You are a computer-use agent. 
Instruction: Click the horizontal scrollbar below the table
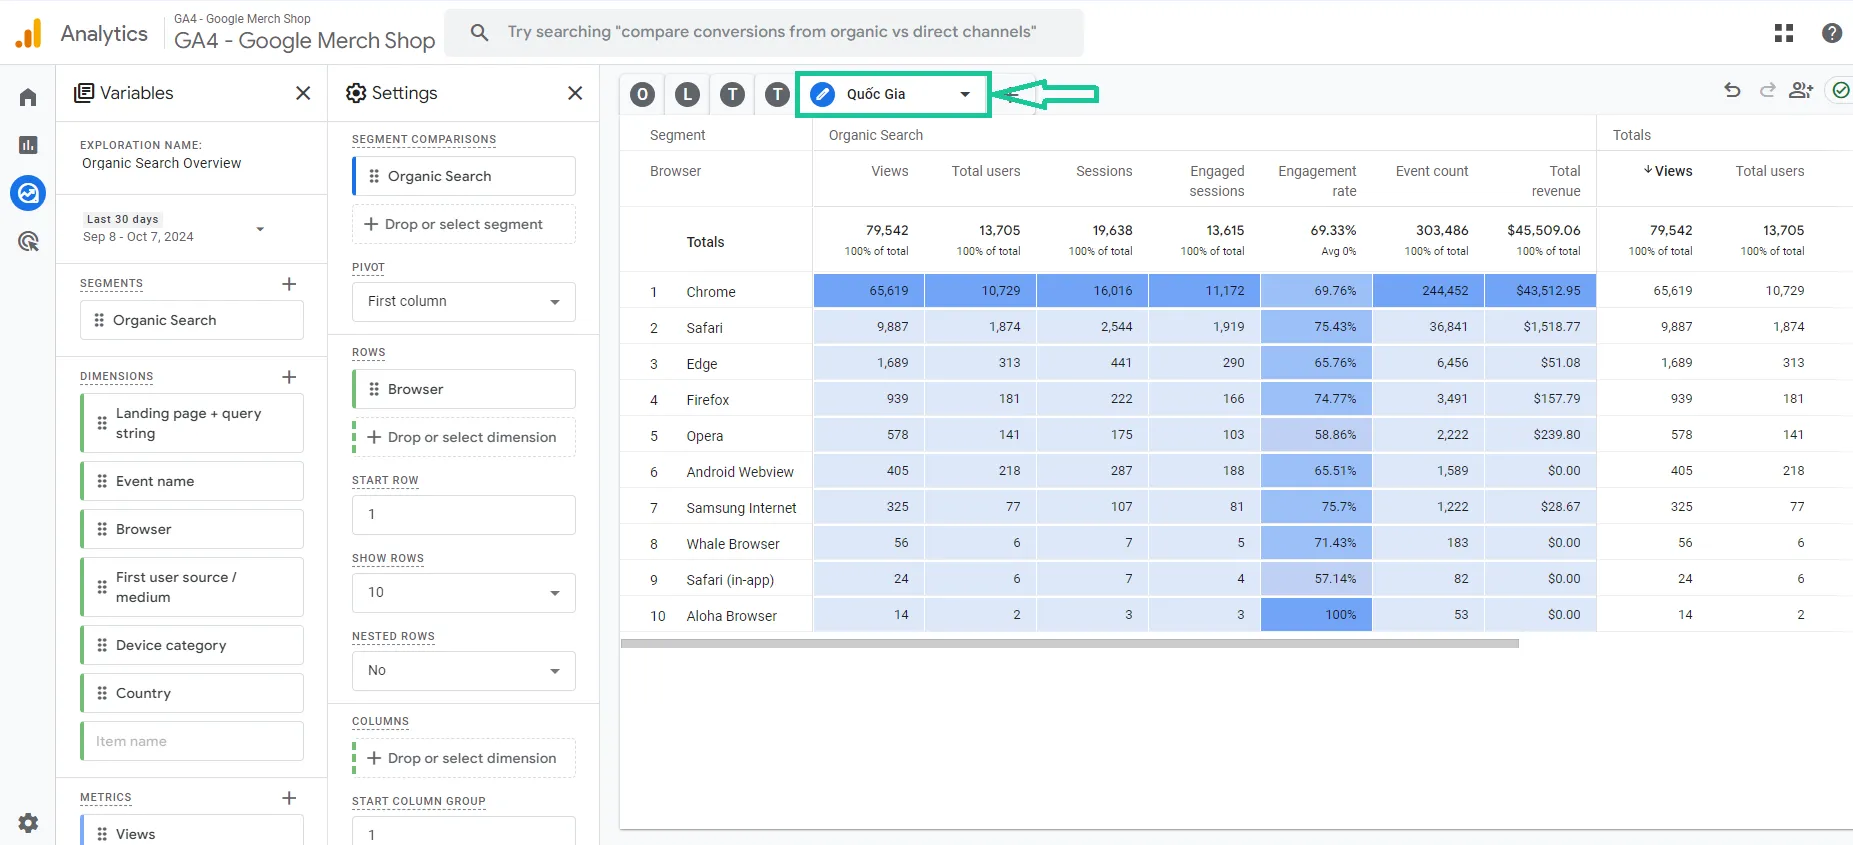[1070, 644]
